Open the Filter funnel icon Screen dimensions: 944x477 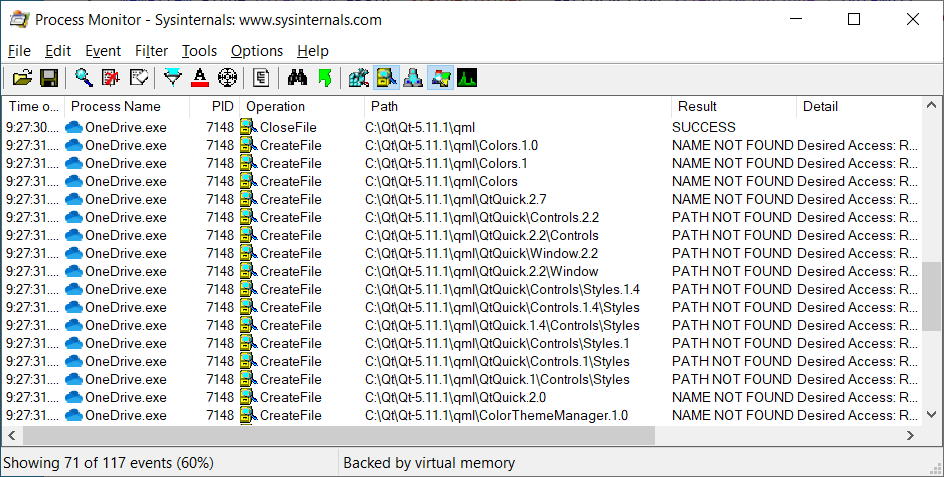pyautogui.click(x=173, y=78)
